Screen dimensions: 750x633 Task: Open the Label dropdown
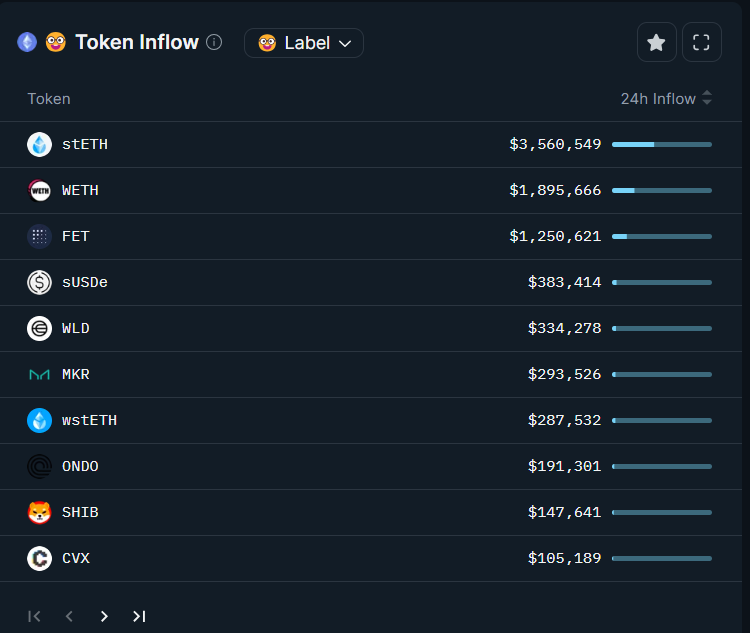pos(304,43)
